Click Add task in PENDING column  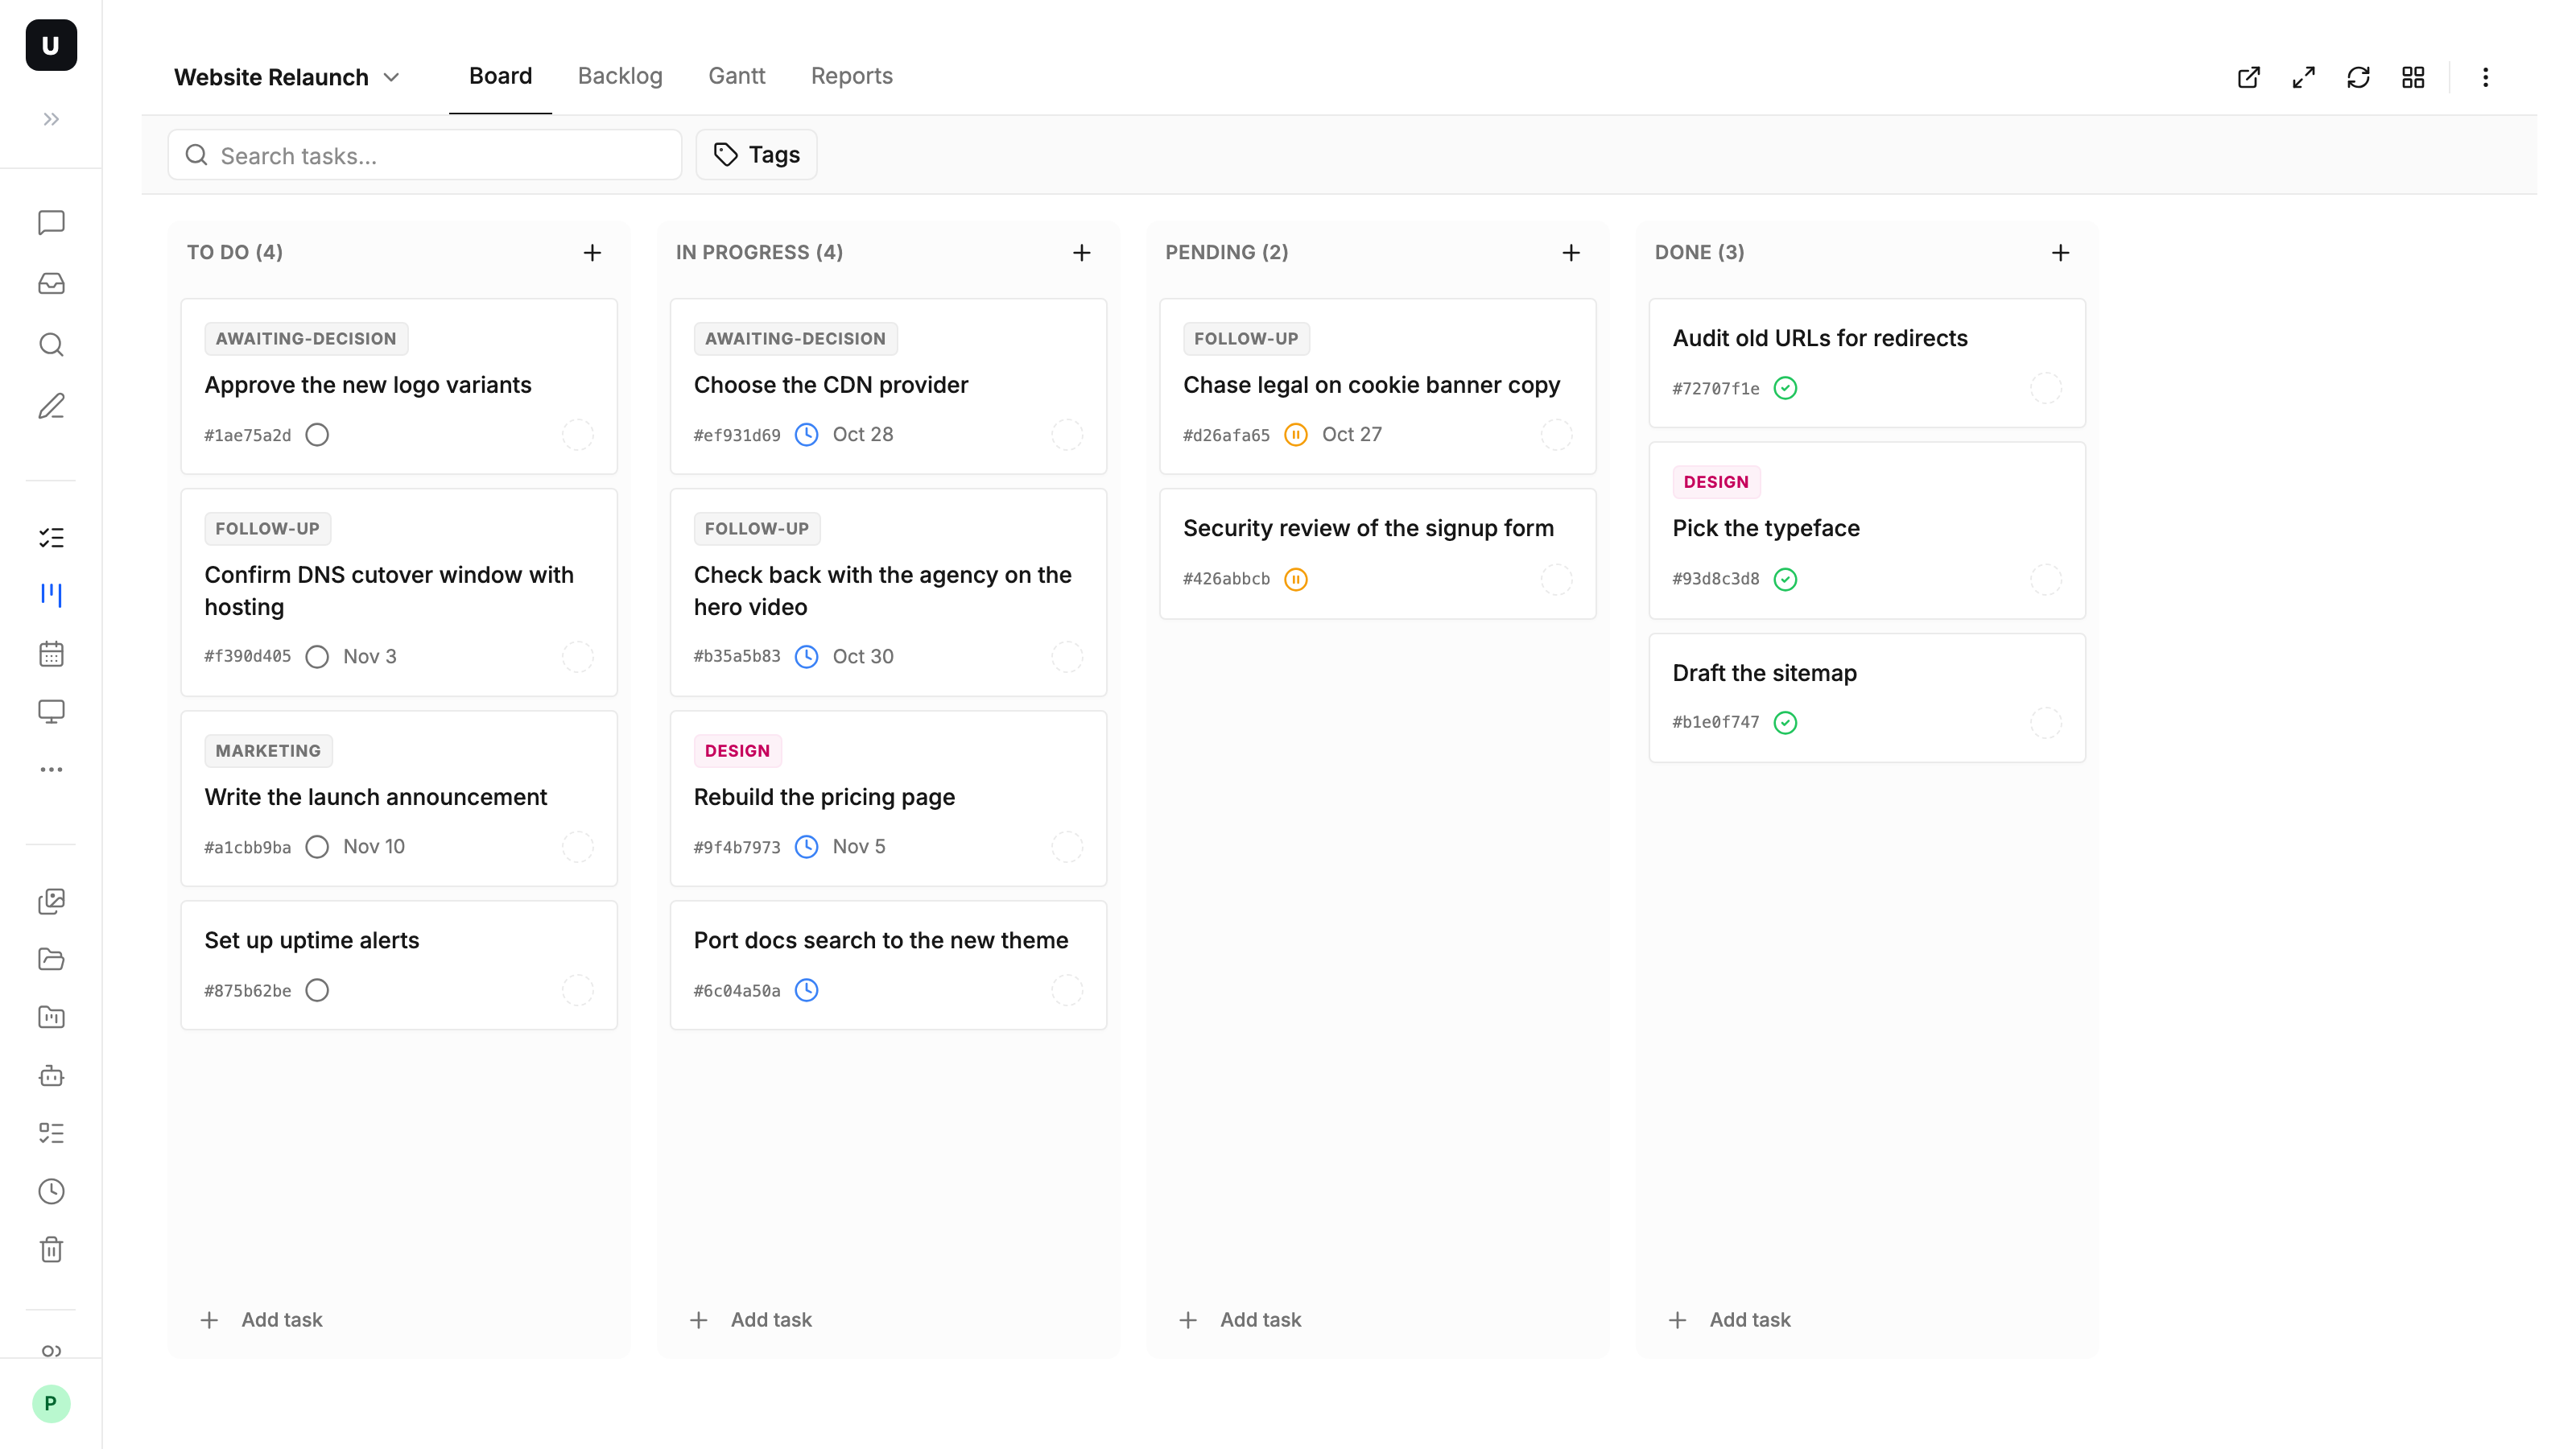(x=1240, y=1320)
